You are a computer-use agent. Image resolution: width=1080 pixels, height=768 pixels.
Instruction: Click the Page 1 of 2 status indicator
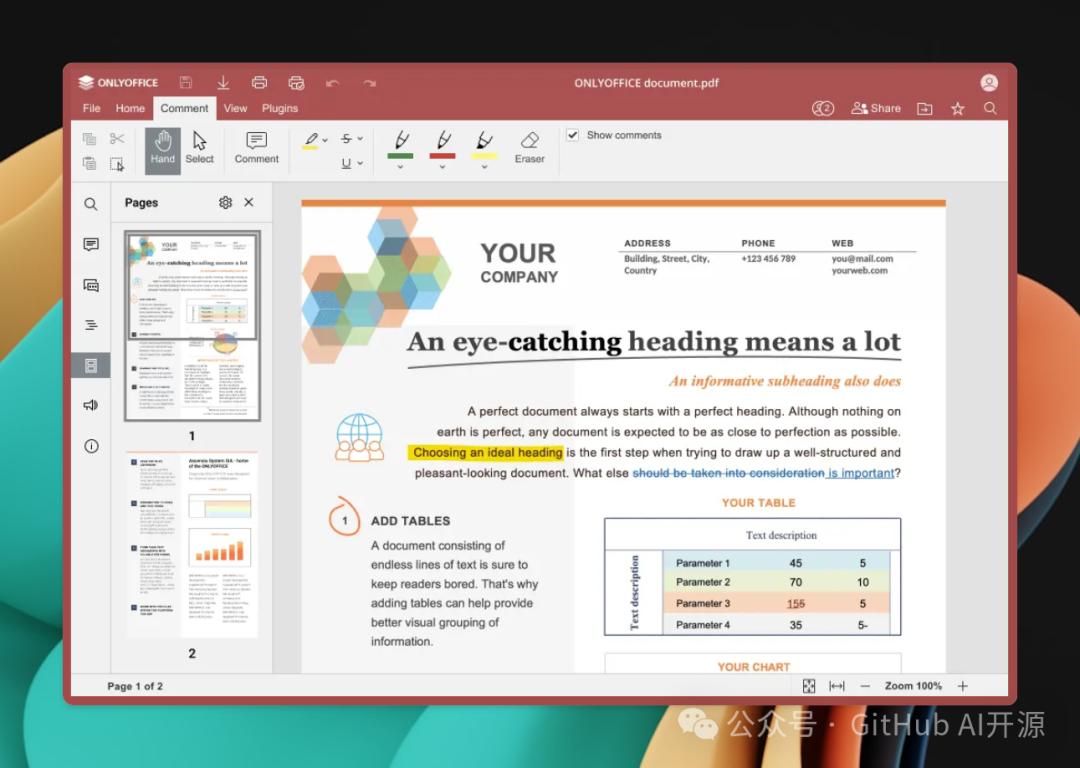tap(135, 686)
